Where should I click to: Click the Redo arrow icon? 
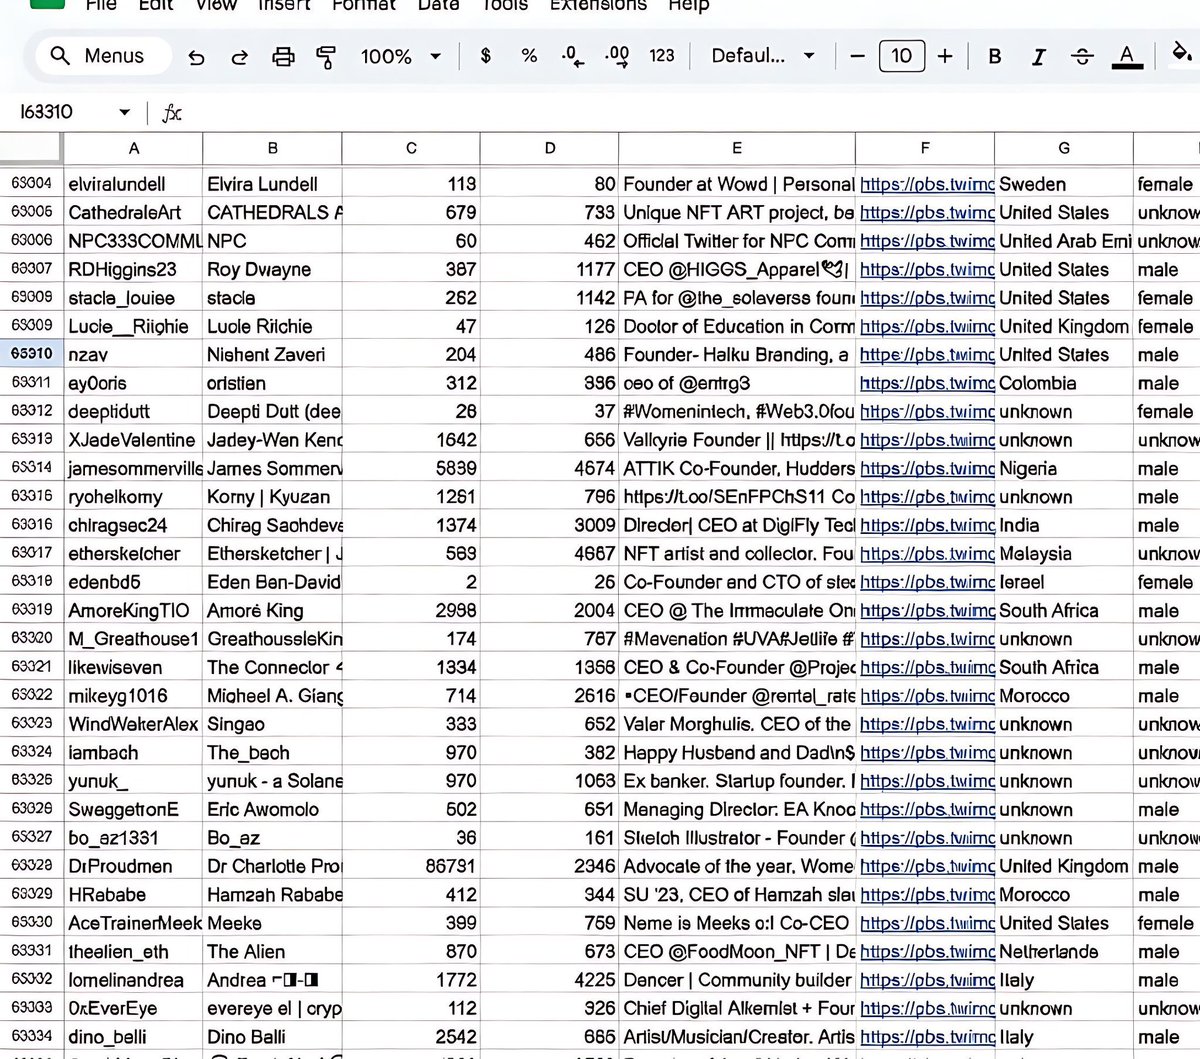click(240, 57)
